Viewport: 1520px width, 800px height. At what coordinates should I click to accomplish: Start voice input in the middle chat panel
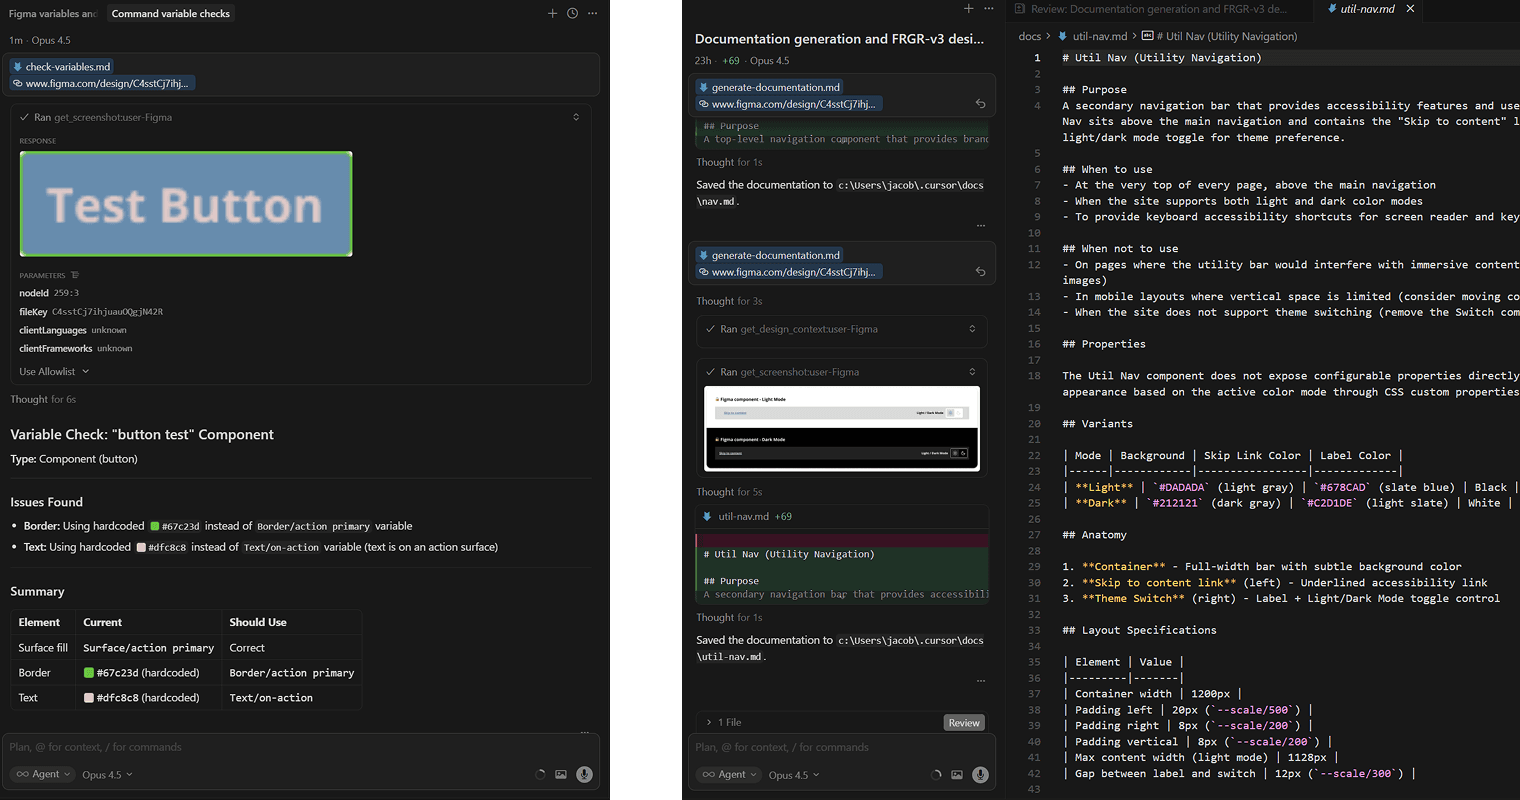pyautogui.click(x=981, y=774)
